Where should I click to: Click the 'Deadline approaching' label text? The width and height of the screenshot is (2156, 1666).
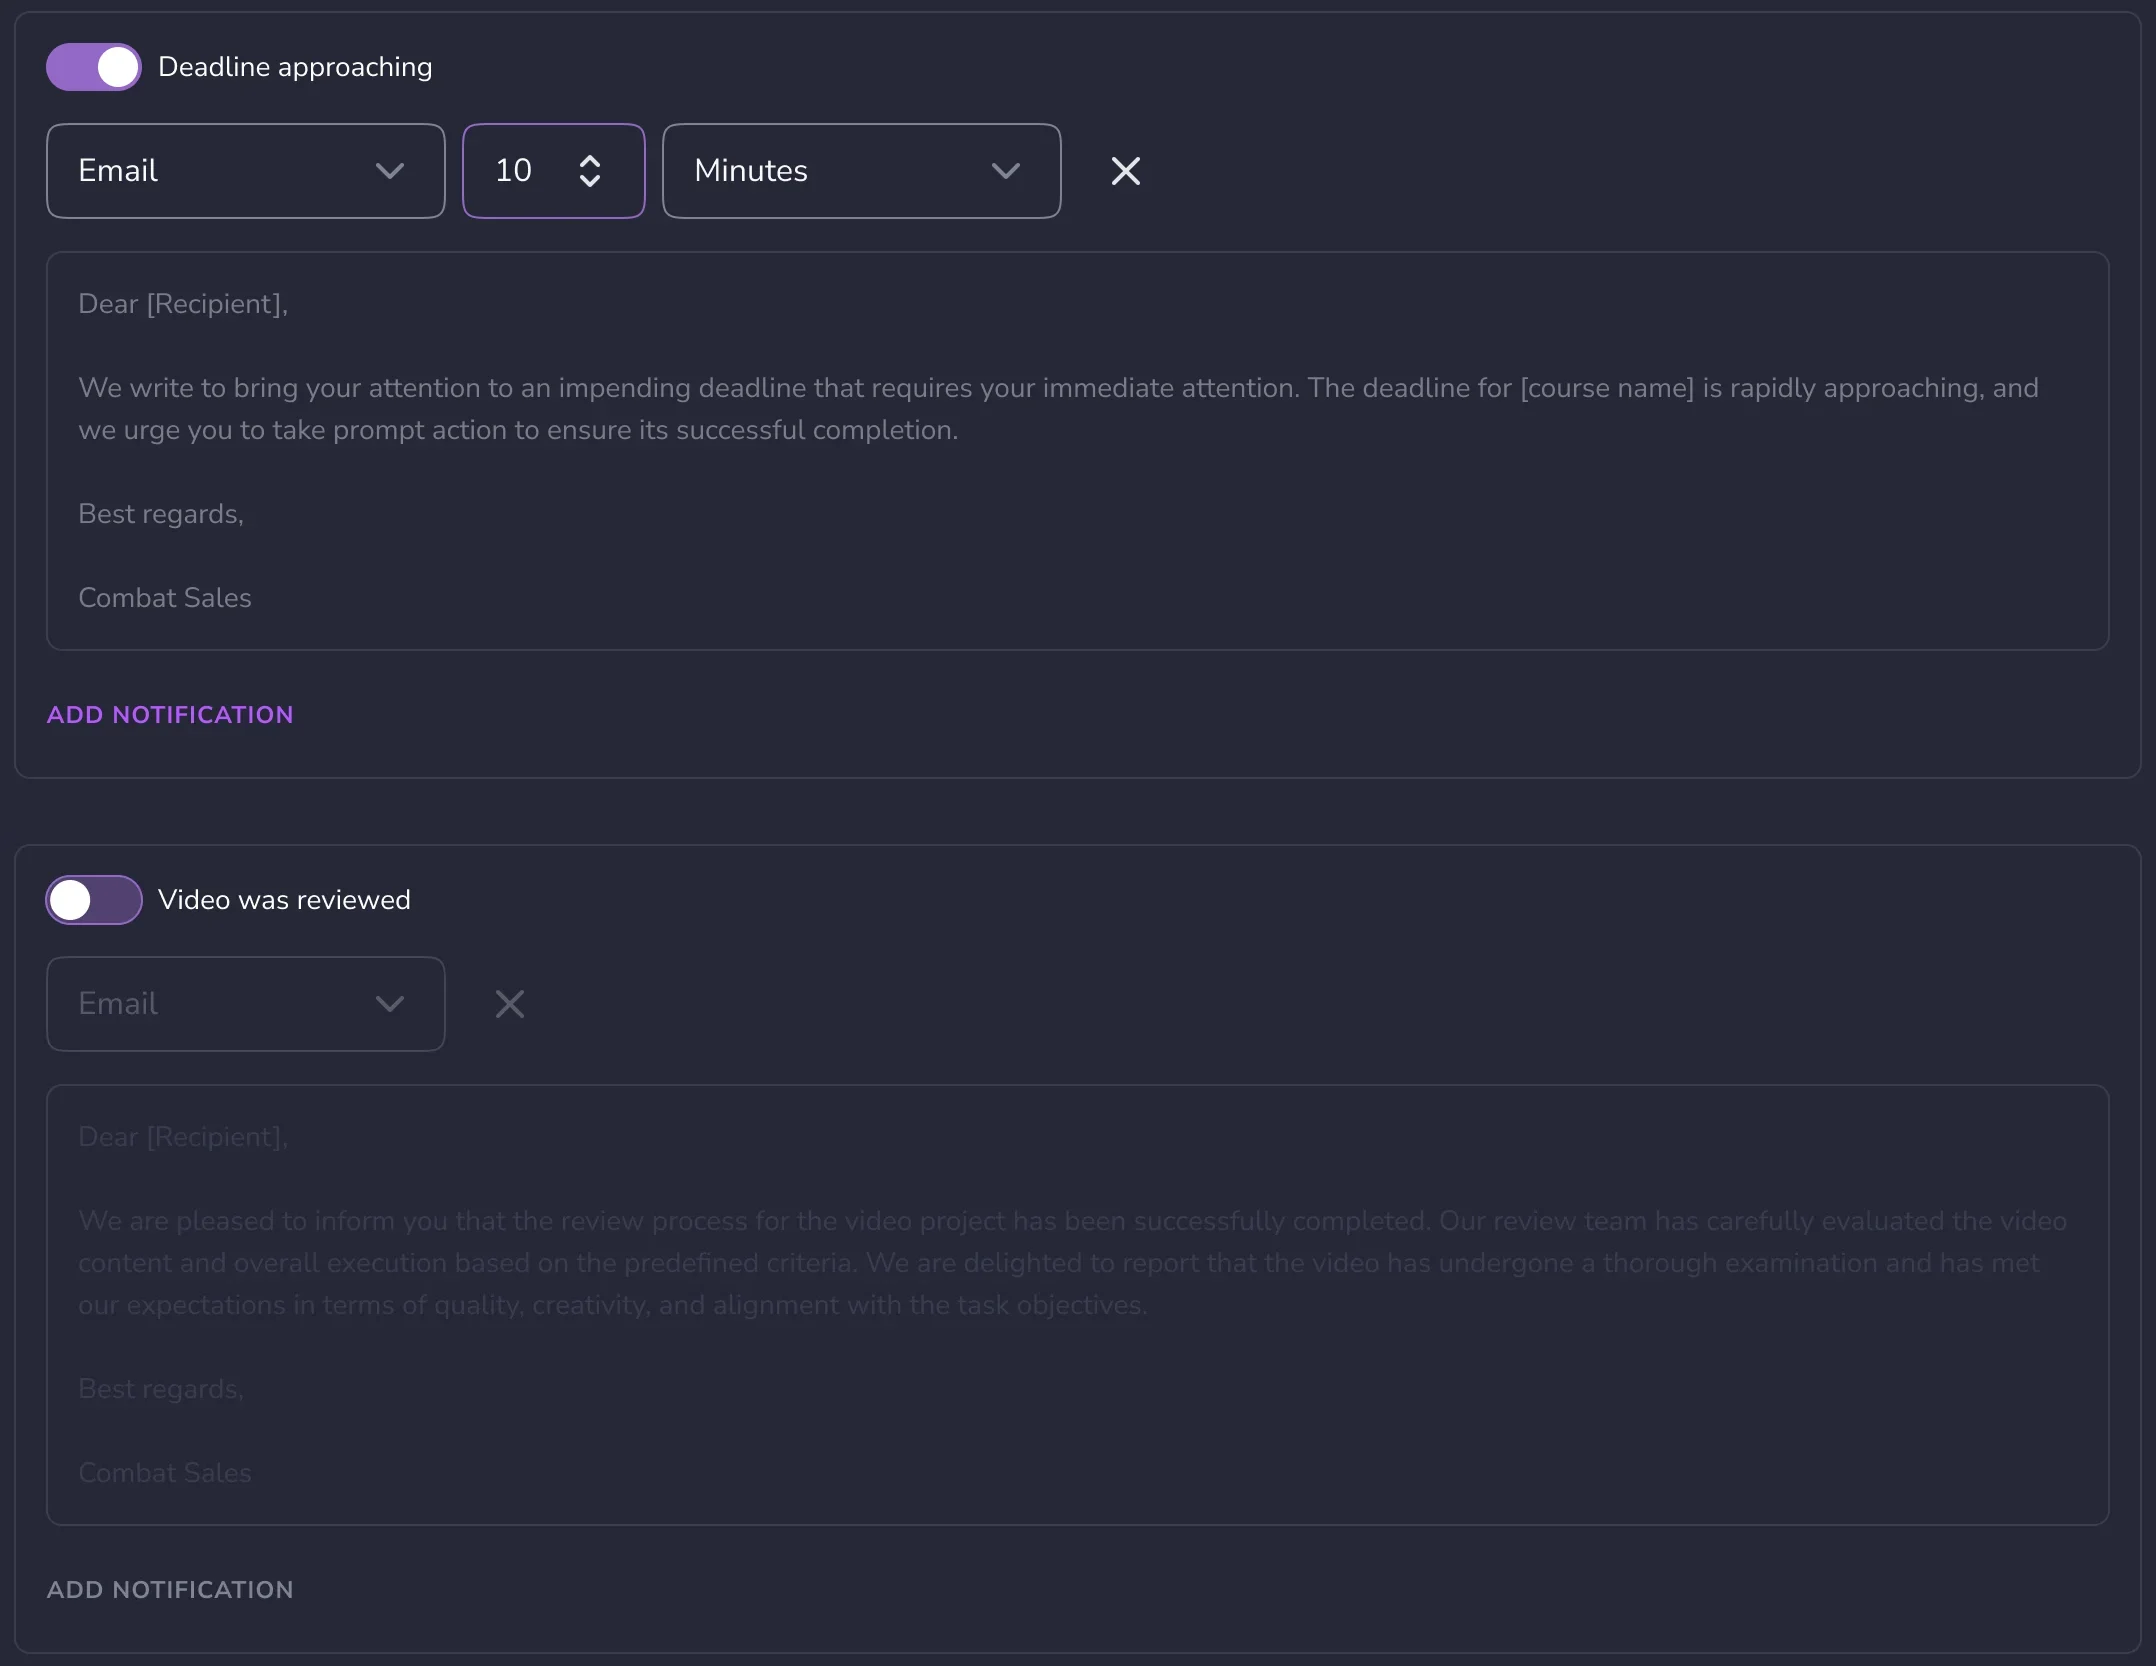click(295, 67)
